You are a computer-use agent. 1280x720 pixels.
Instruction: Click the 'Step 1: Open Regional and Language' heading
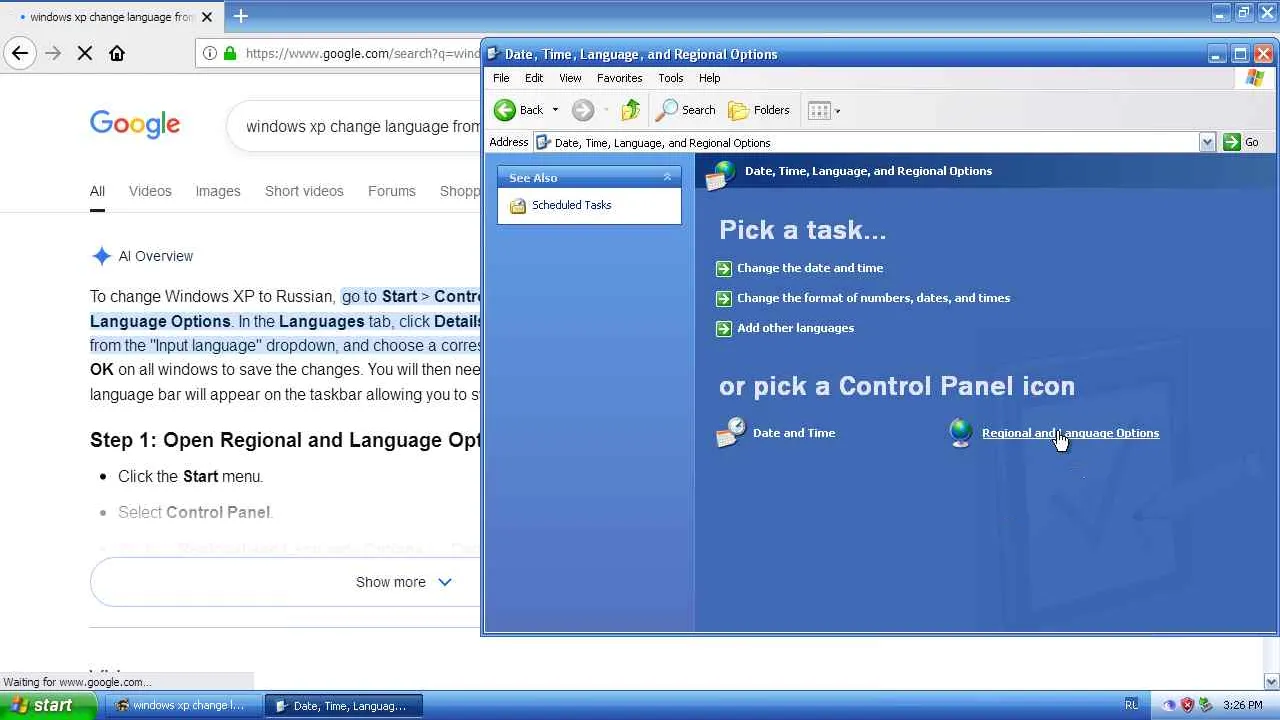[286, 440]
